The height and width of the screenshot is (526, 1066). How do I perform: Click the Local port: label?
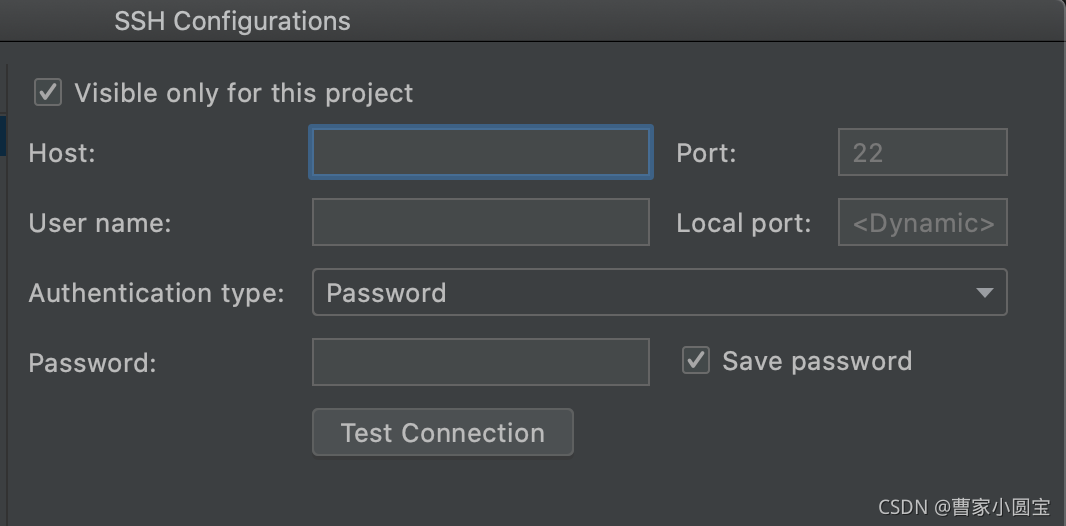coord(743,223)
